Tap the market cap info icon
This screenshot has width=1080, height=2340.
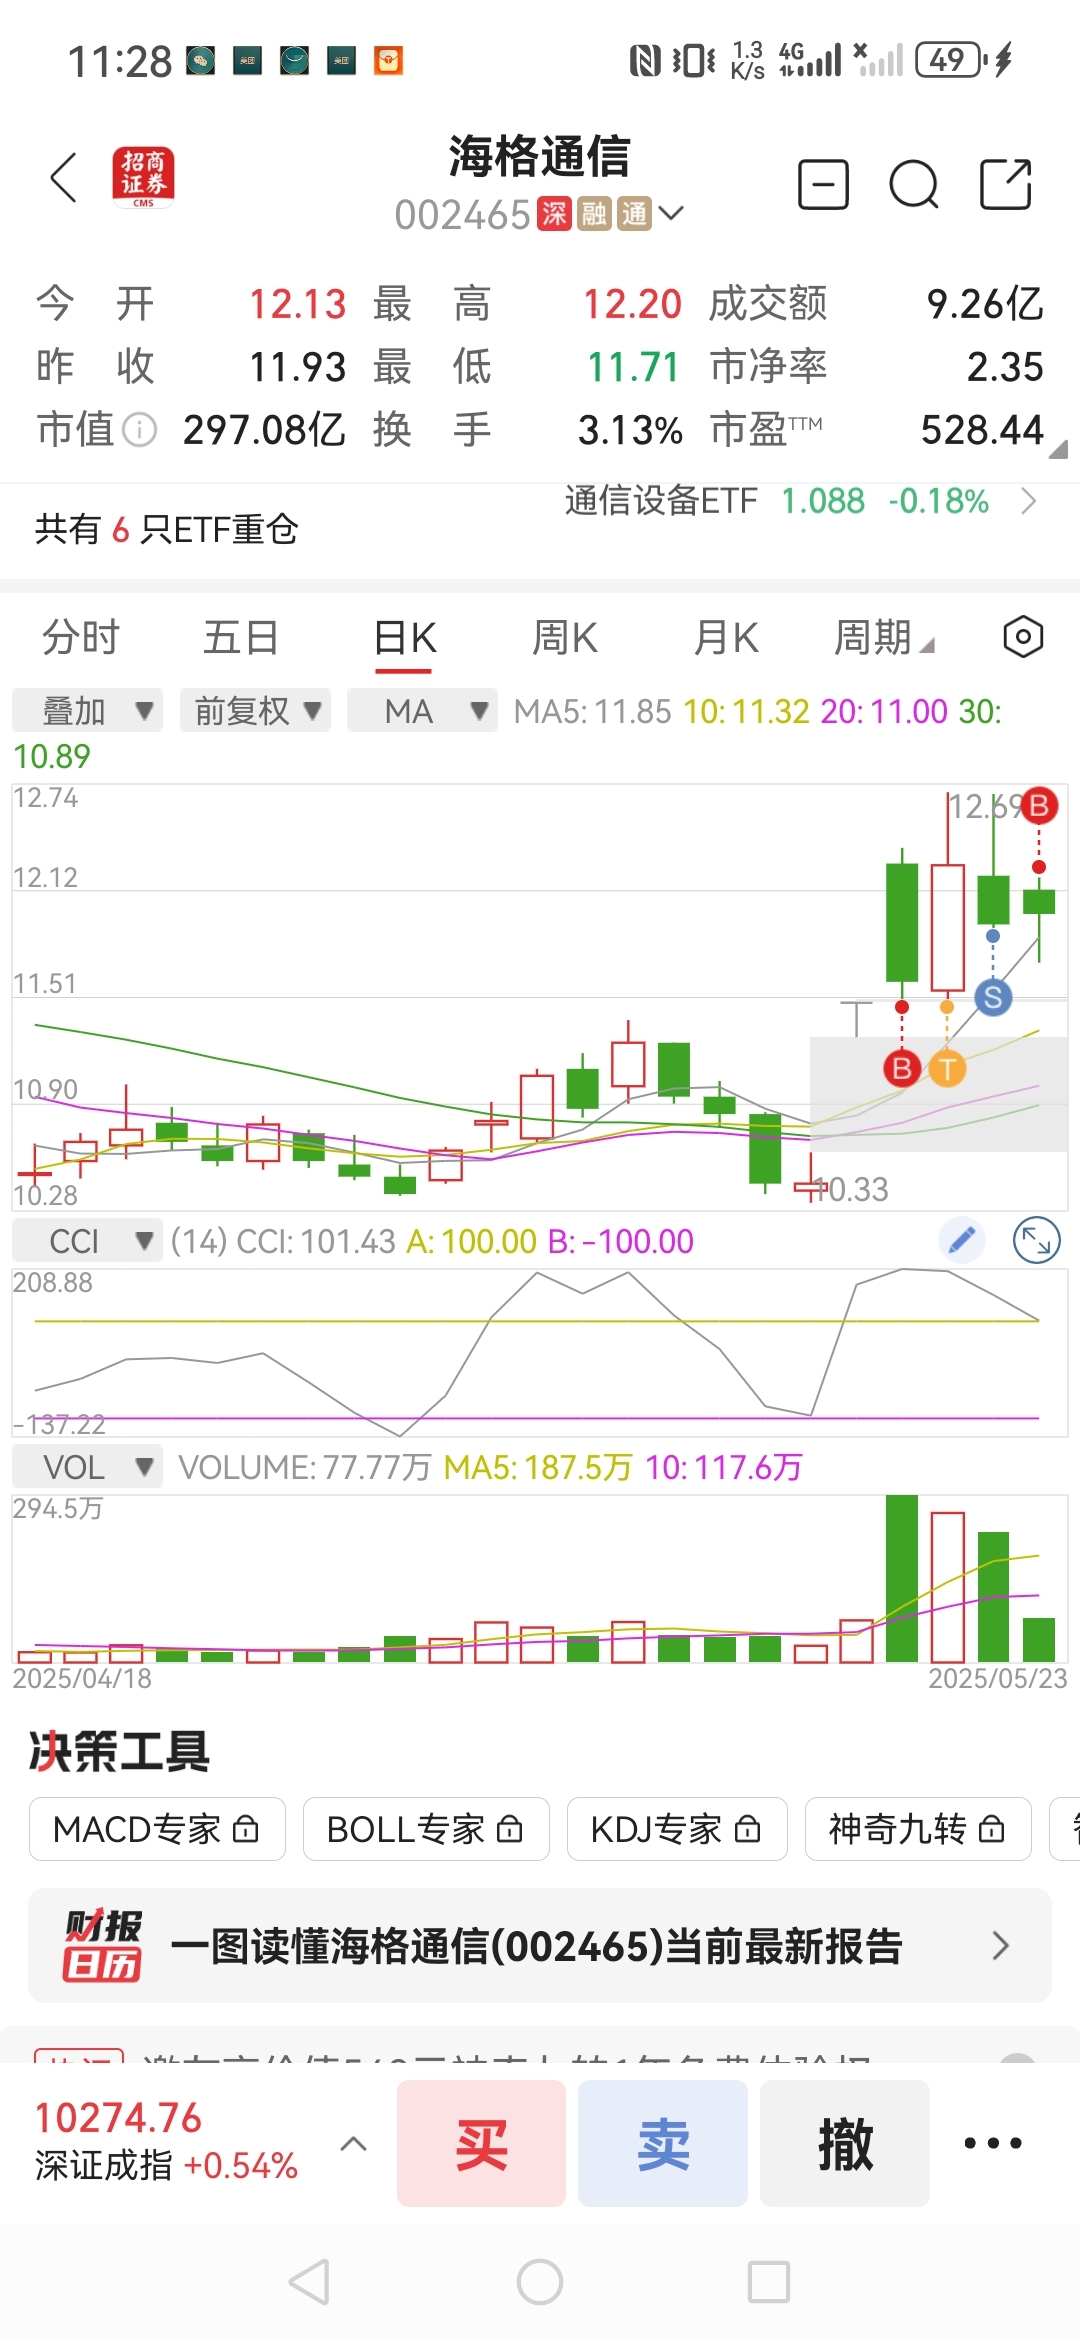tap(140, 431)
